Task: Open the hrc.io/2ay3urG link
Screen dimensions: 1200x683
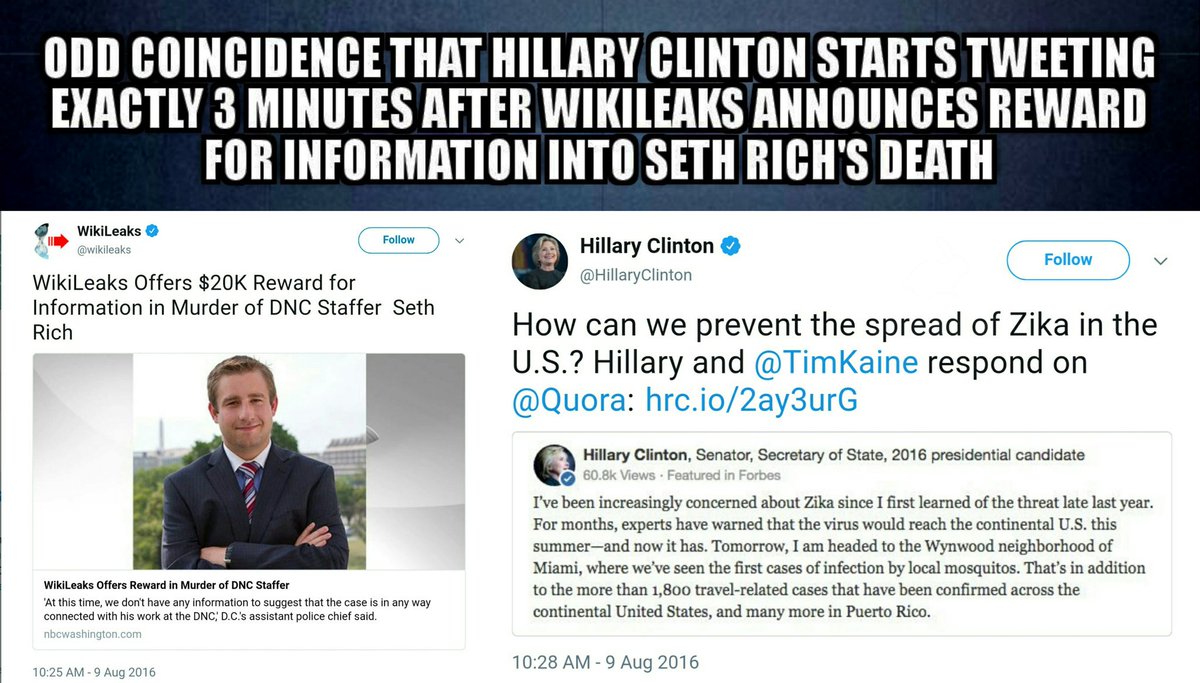Action: [751, 400]
